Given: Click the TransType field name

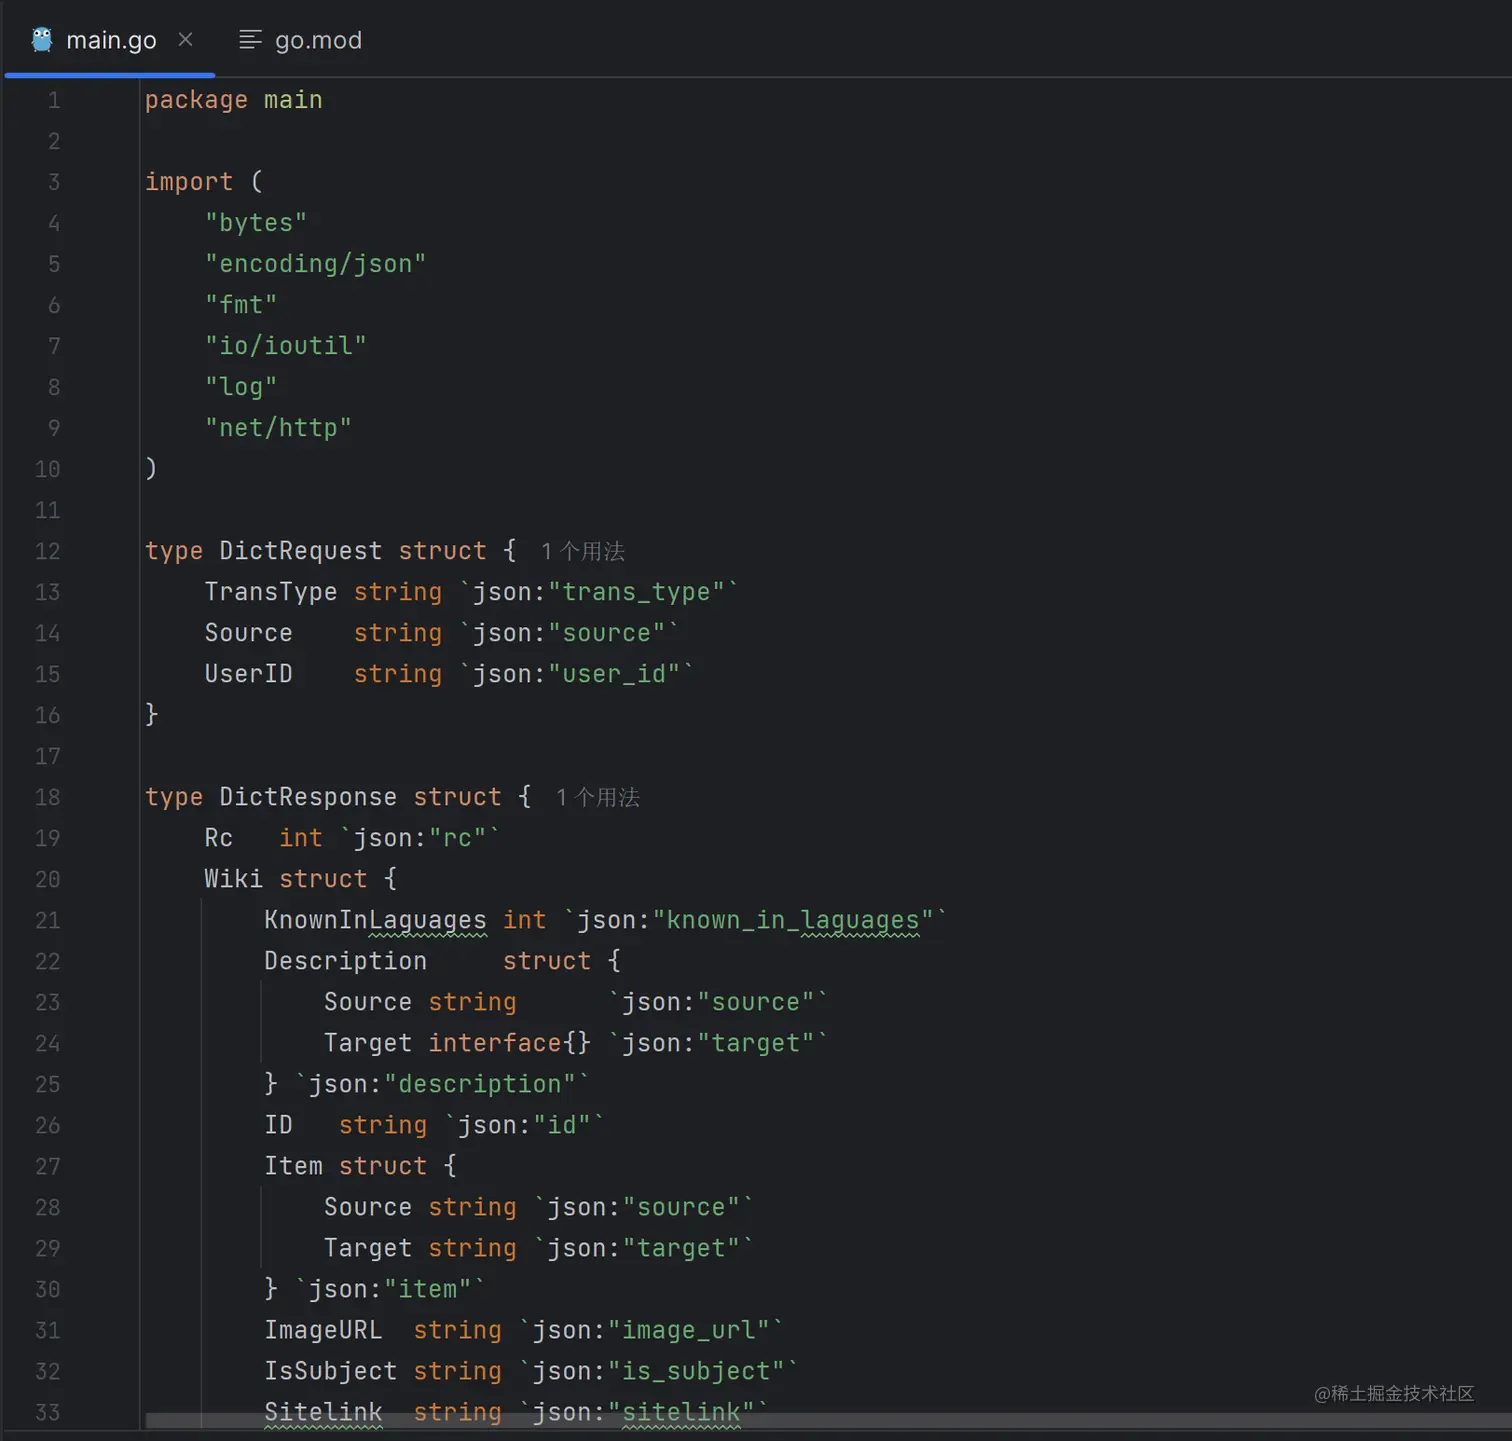Looking at the screenshot, I should [271, 592].
